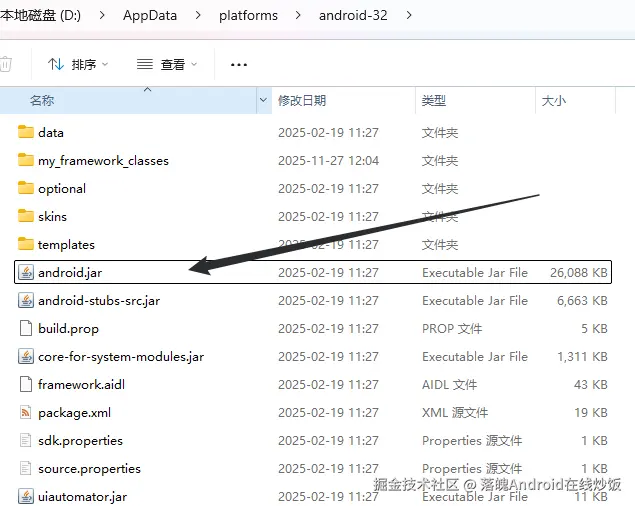Select the source.properties file name
The image size is (635, 506).
click(x=89, y=469)
